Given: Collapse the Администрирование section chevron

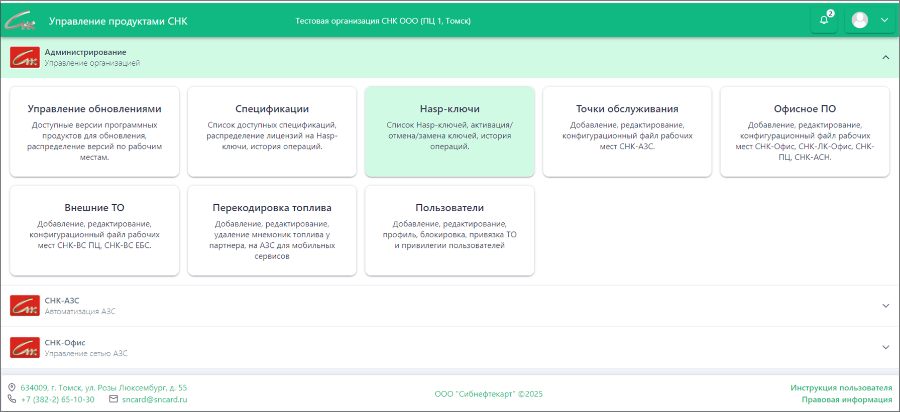Looking at the screenshot, I should click(x=885, y=57).
